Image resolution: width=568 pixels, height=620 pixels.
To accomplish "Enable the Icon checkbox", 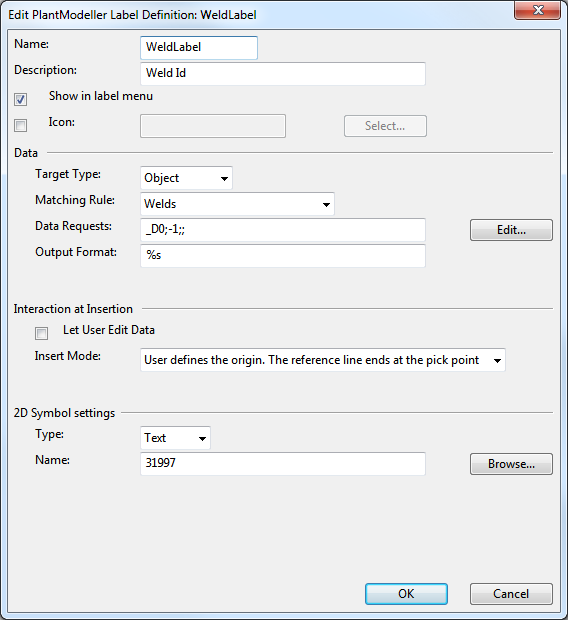I will pyautogui.click(x=21, y=125).
